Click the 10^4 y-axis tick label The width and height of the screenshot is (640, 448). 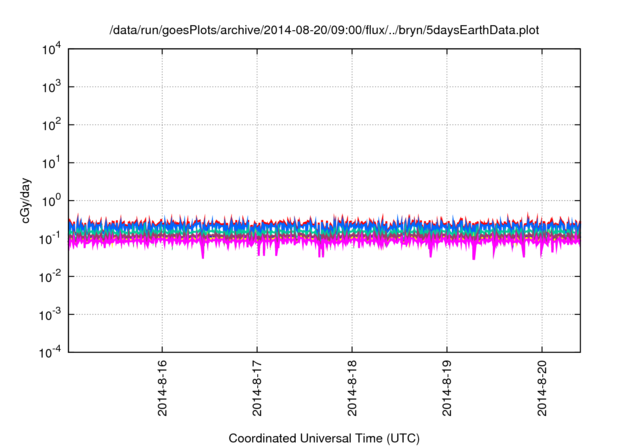click(x=52, y=49)
